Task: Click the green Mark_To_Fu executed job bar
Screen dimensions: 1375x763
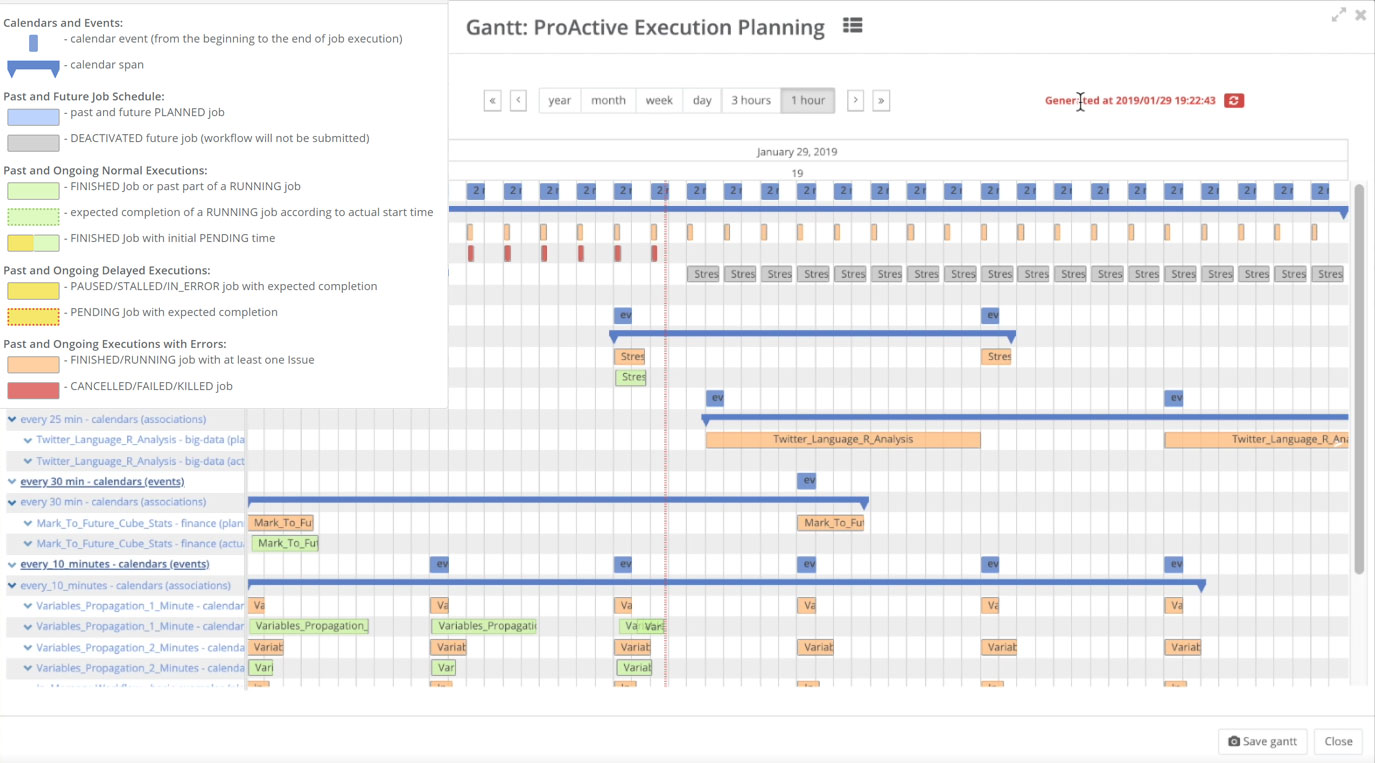Action: point(286,543)
